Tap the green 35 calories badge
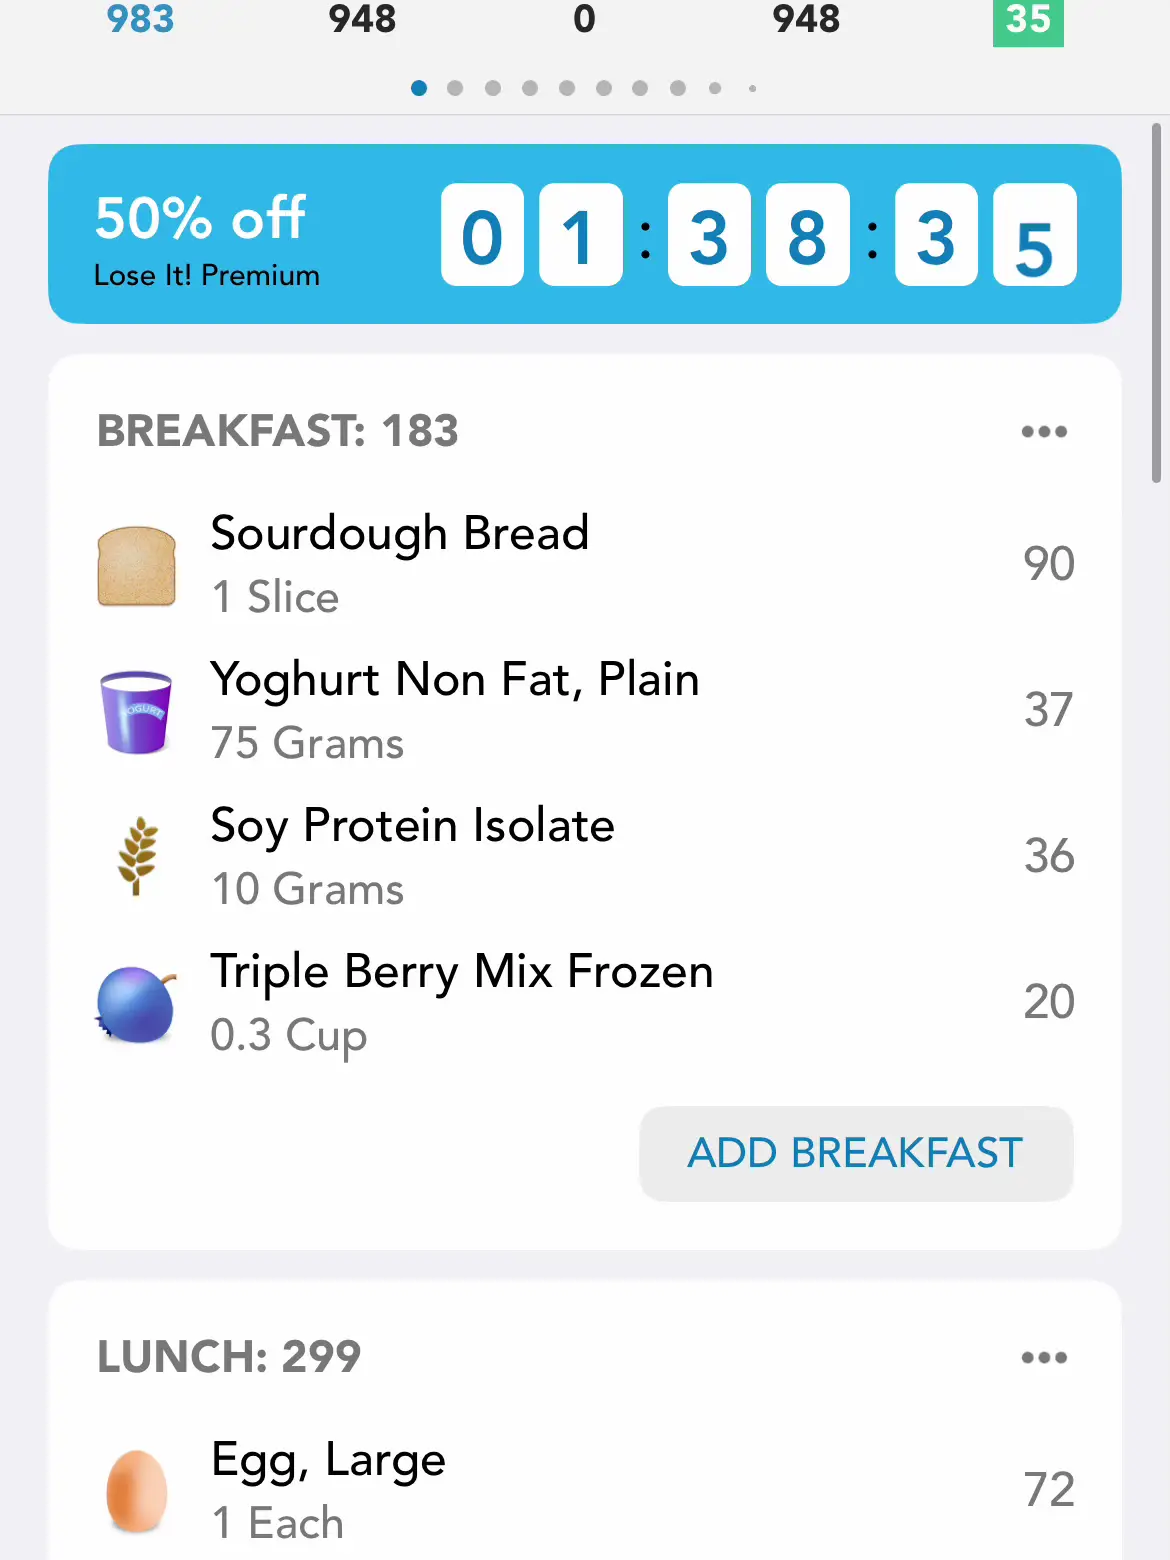1170x1560 pixels. click(x=1027, y=20)
